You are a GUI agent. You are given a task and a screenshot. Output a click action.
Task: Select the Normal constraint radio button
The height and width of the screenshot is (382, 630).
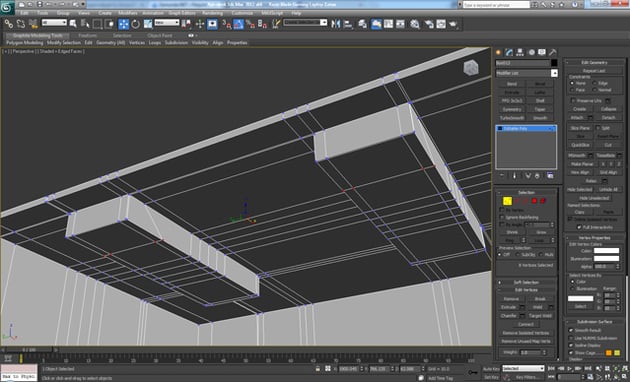(594, 90)
